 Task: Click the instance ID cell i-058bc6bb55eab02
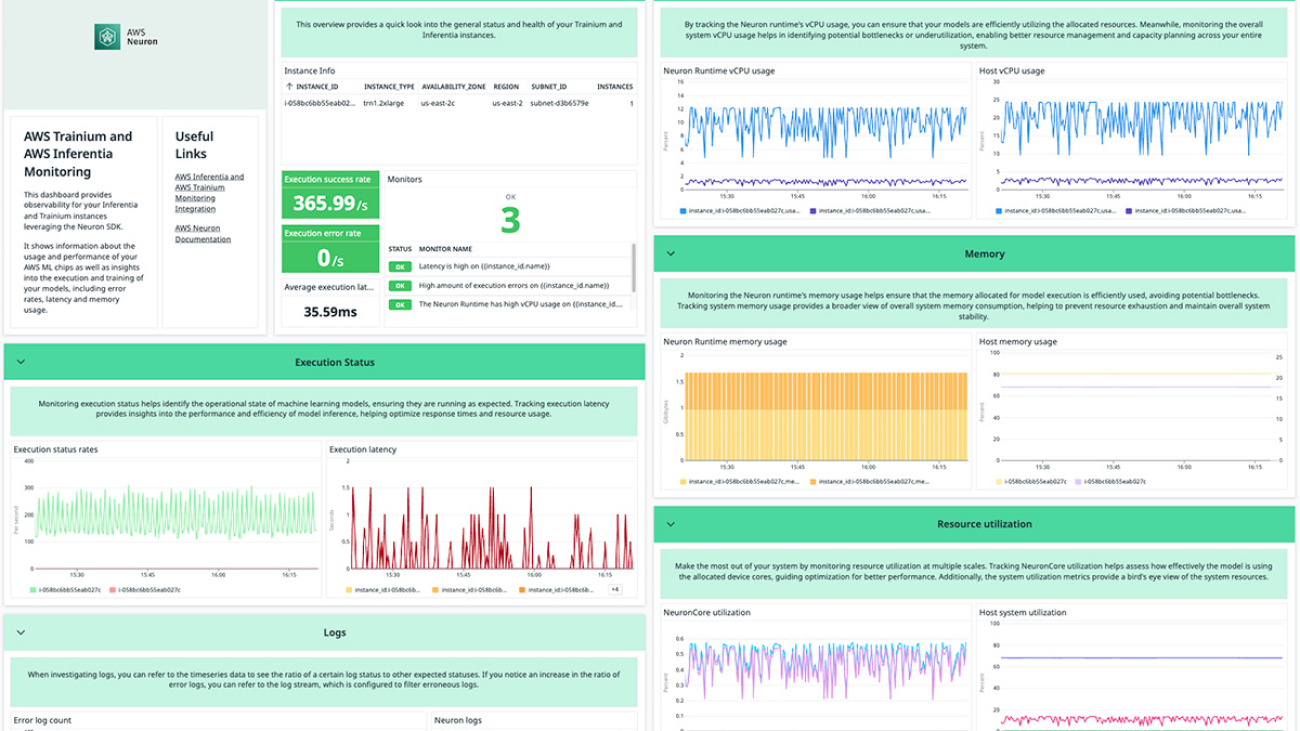(320, 103)
